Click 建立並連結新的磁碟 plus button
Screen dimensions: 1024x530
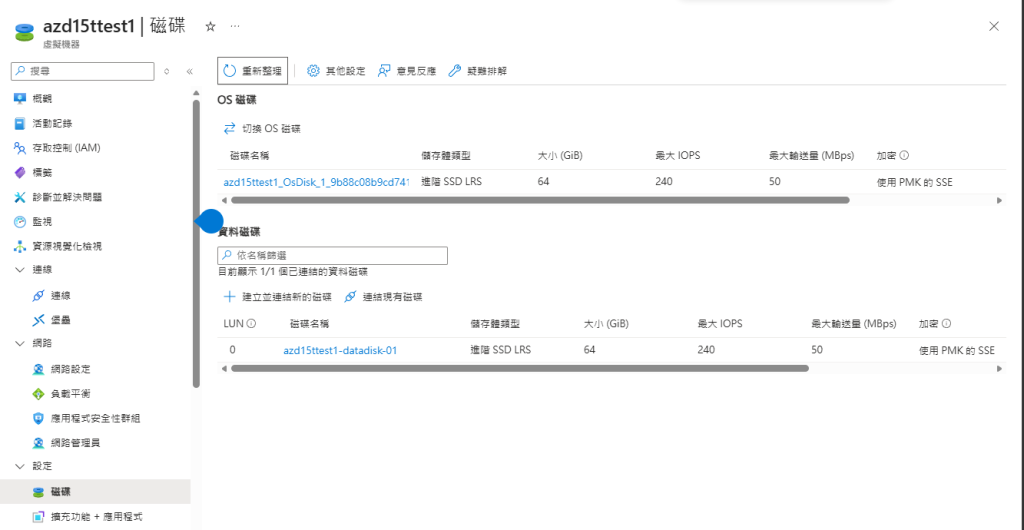coord(278,297)
